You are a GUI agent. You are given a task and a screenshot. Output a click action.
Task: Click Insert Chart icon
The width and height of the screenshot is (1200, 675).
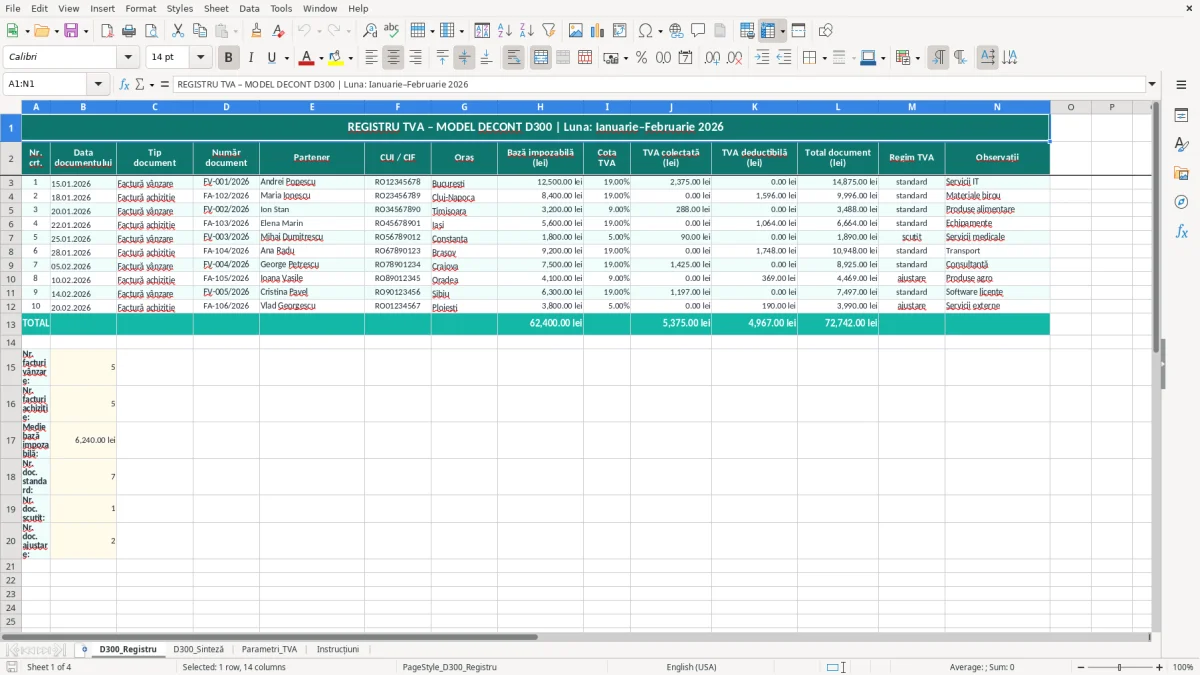point(598,31)
